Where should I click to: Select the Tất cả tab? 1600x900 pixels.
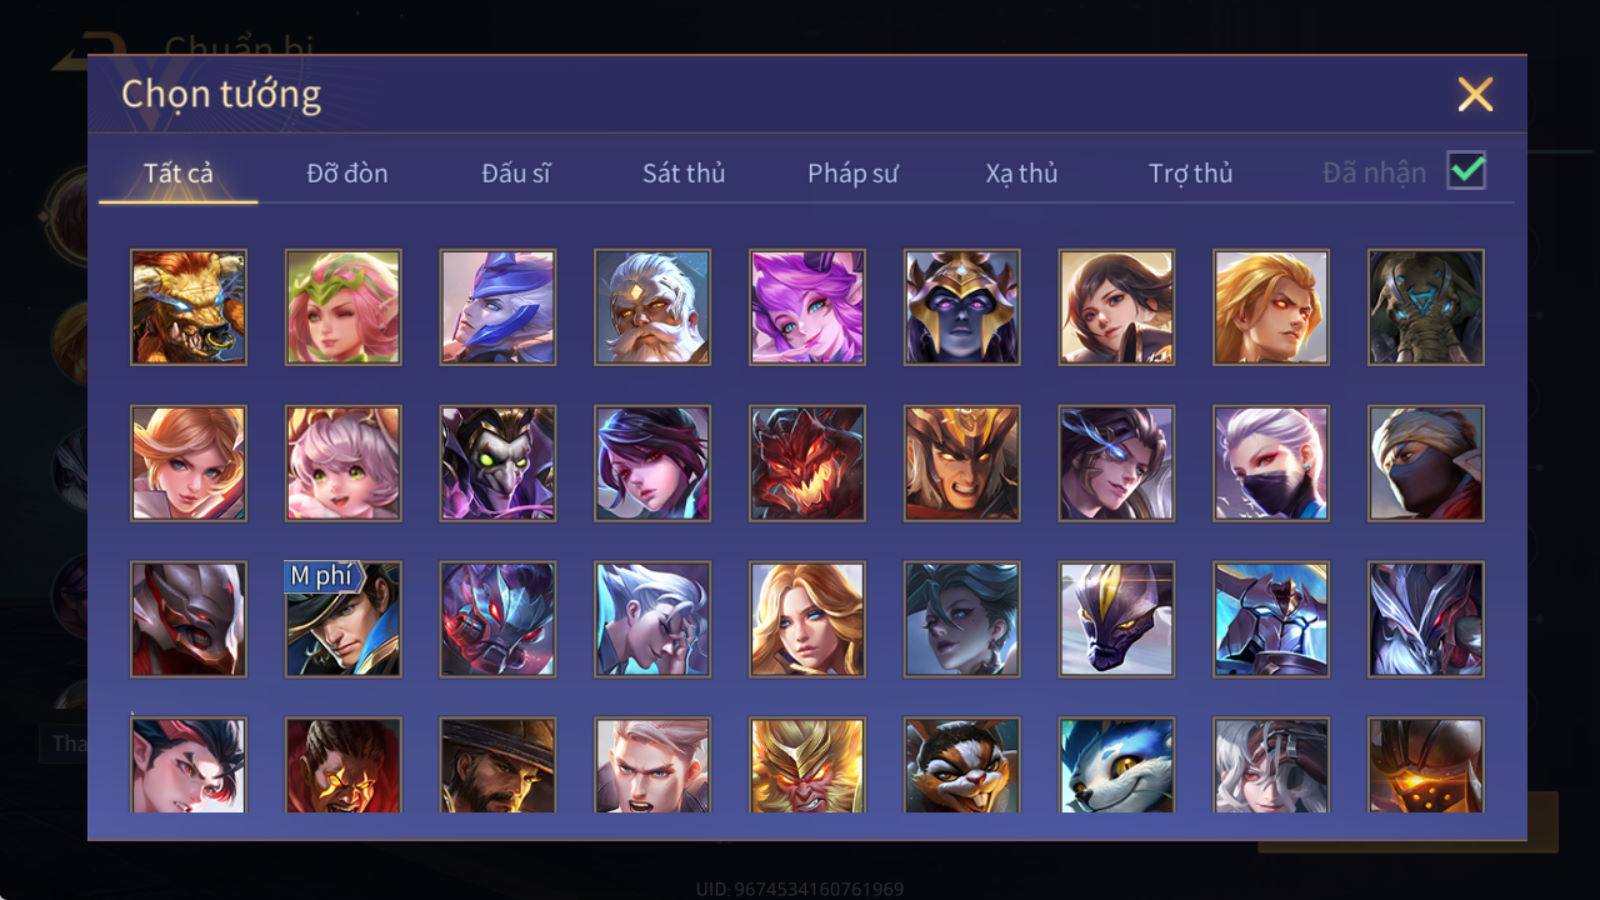[x=178, y=173]
